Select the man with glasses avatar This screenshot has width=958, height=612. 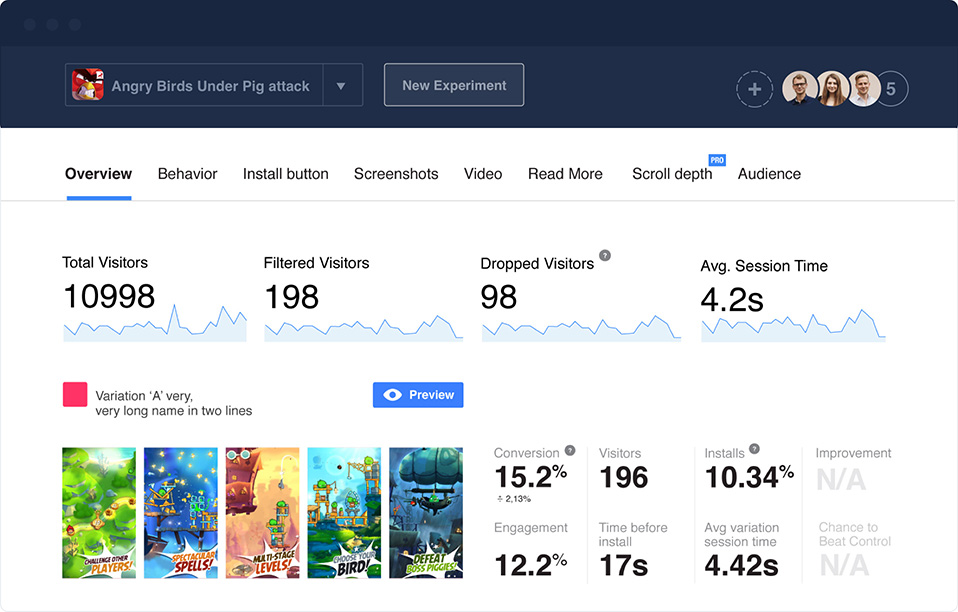coord(800,89)
